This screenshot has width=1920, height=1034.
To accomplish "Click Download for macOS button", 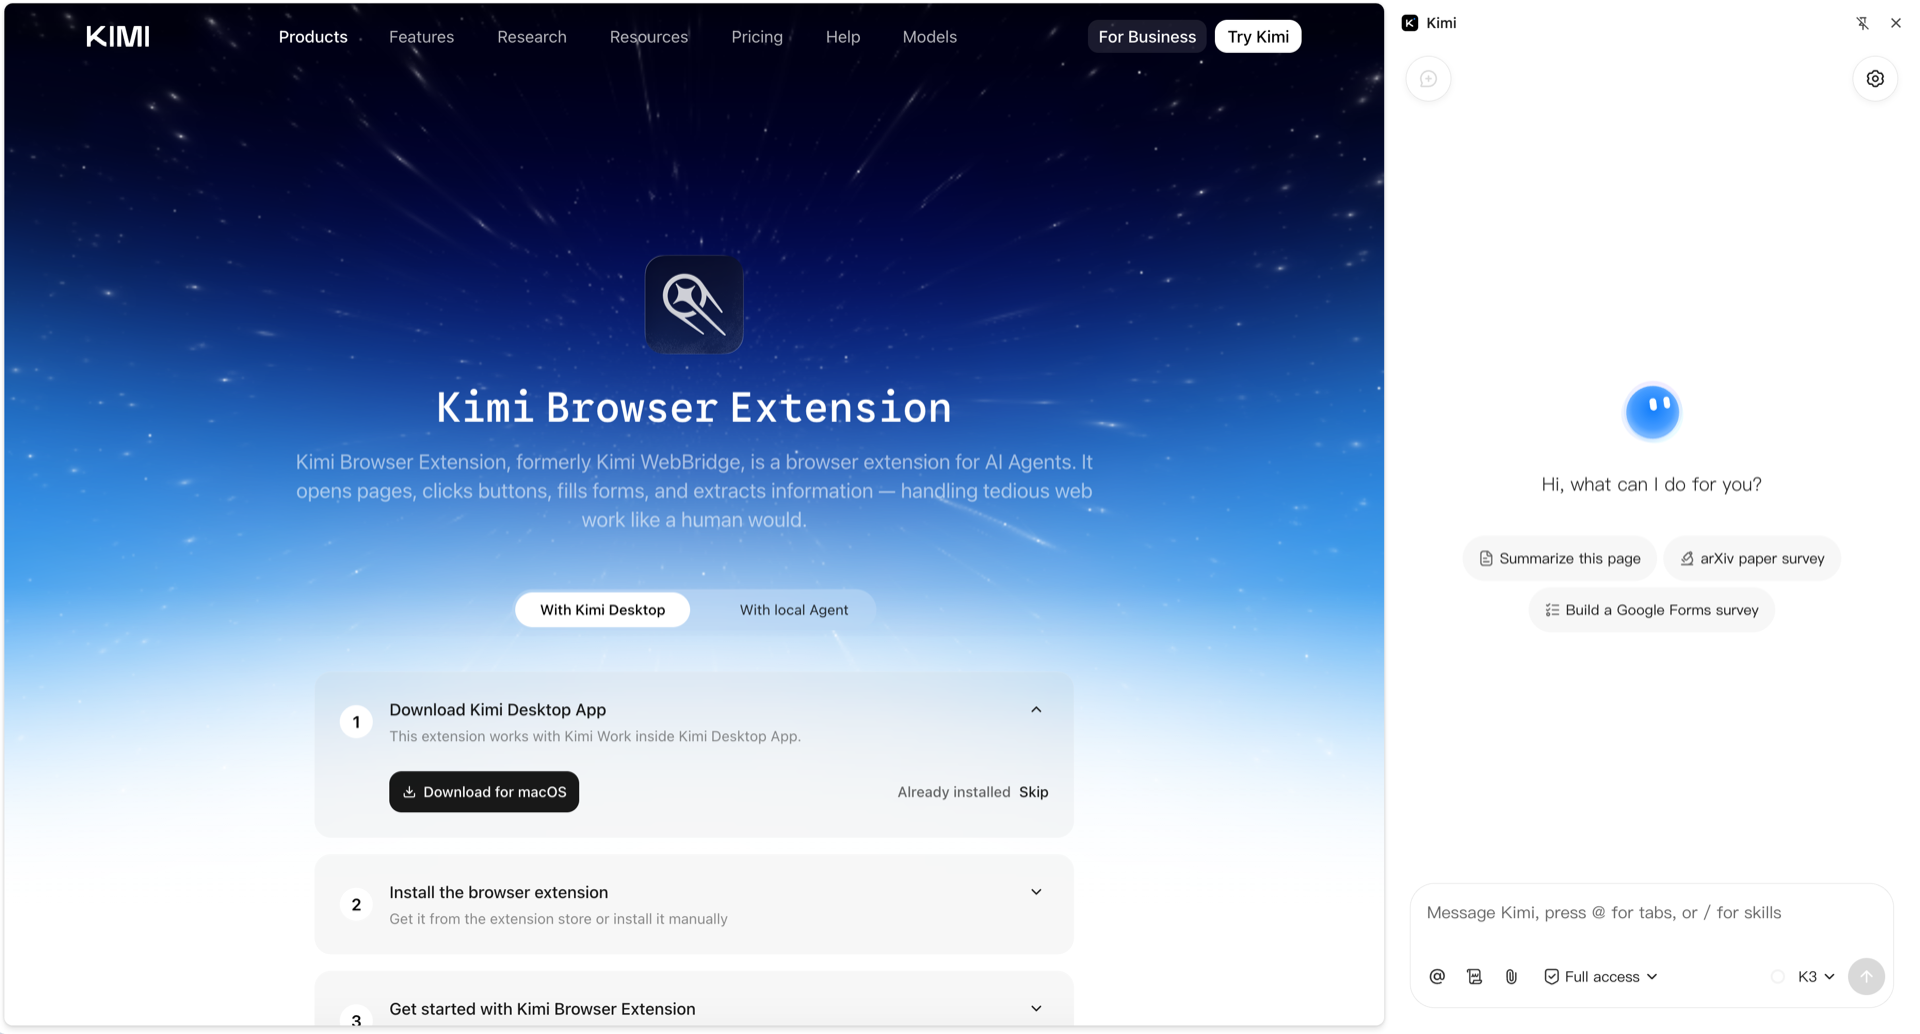I will coord(484,792).
